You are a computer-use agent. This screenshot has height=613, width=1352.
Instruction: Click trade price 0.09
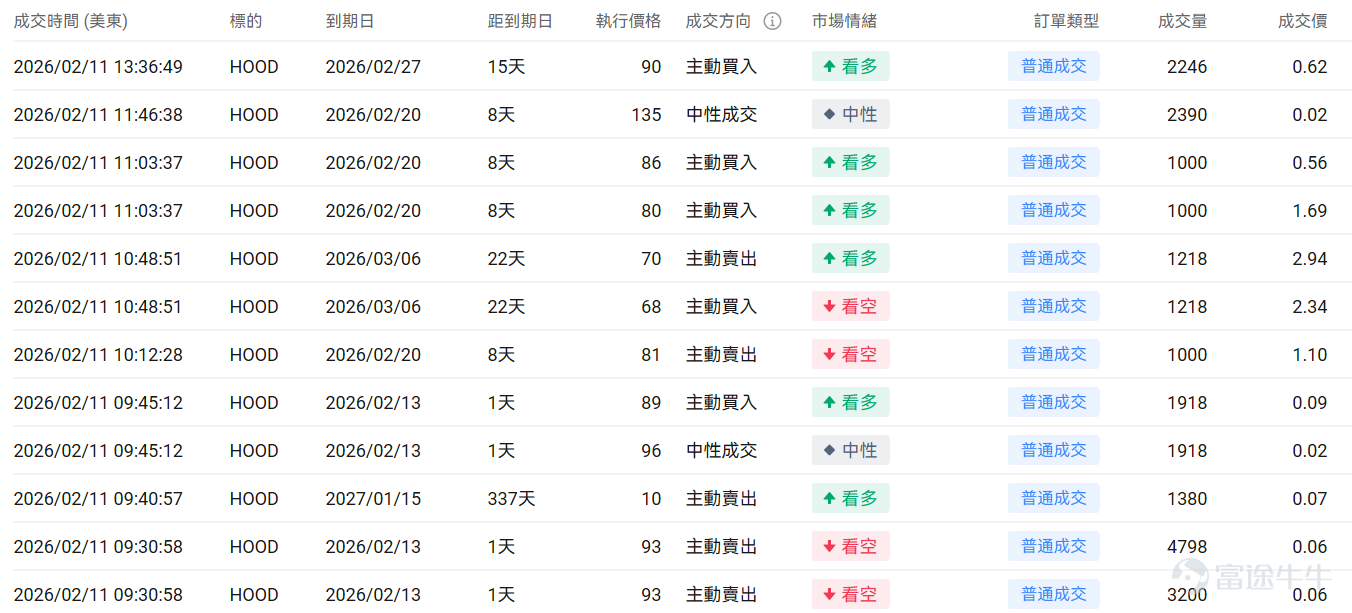(1310, 403)
